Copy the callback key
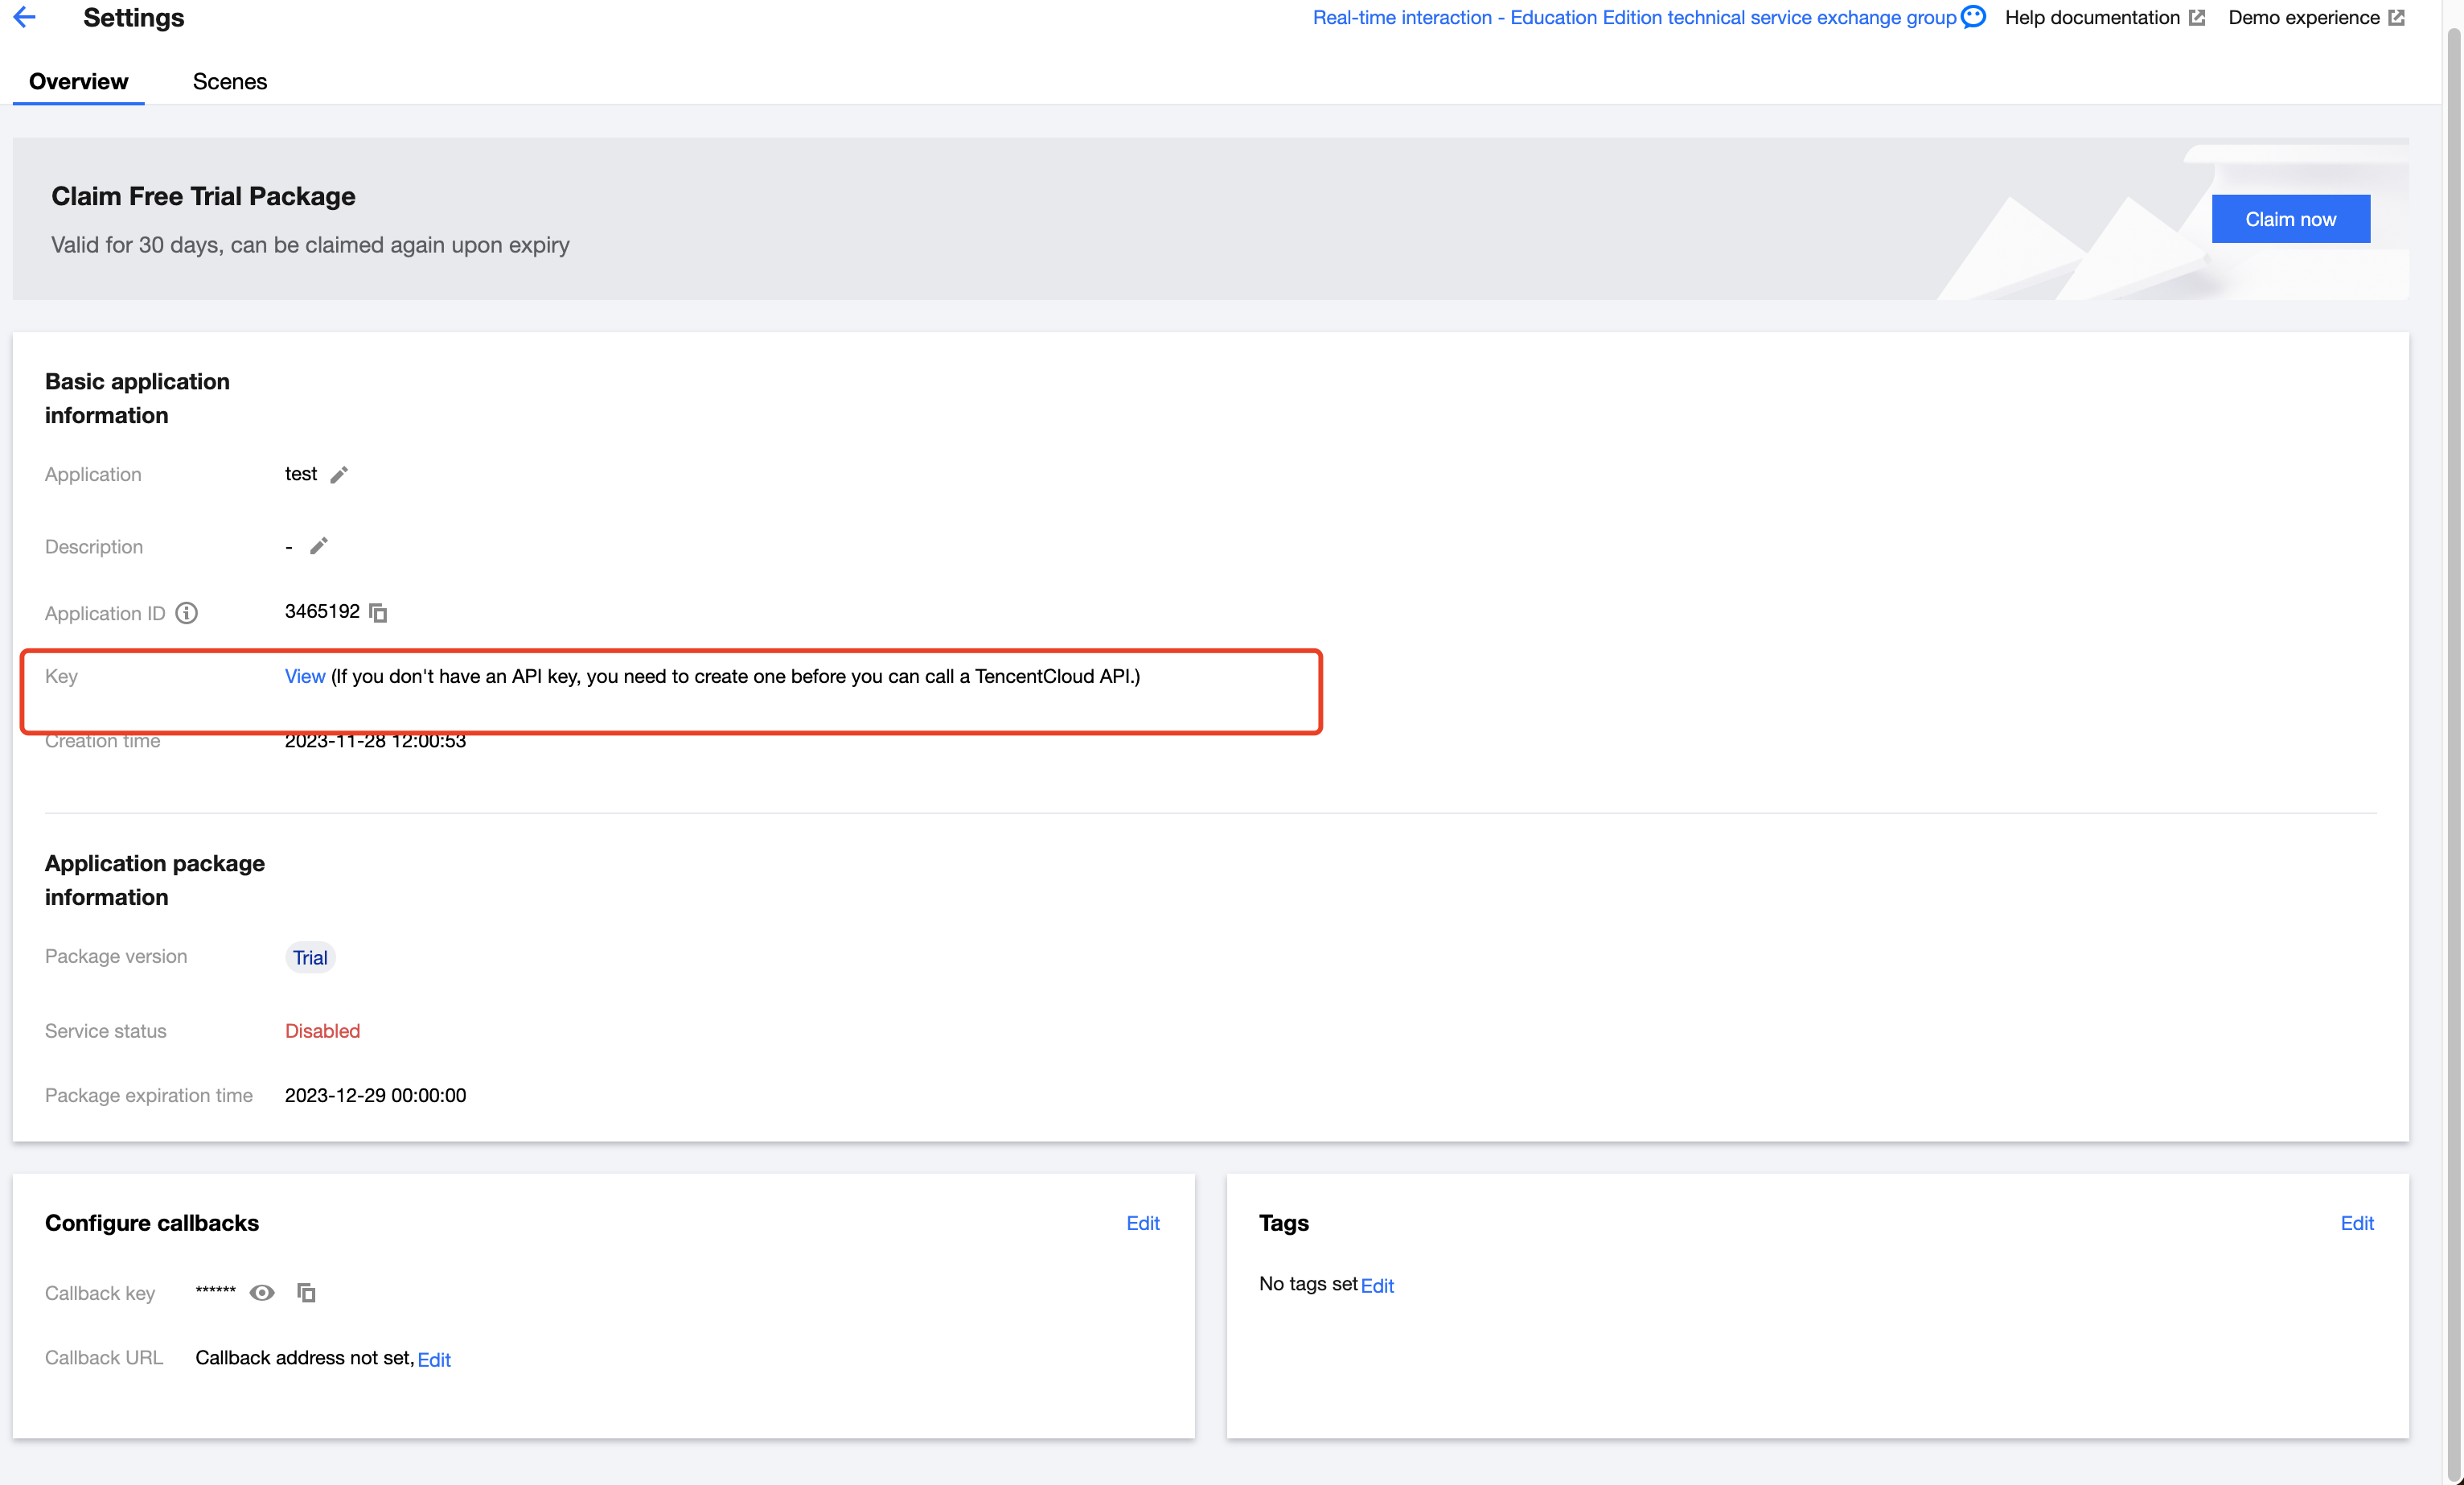 coord(306,1292)
